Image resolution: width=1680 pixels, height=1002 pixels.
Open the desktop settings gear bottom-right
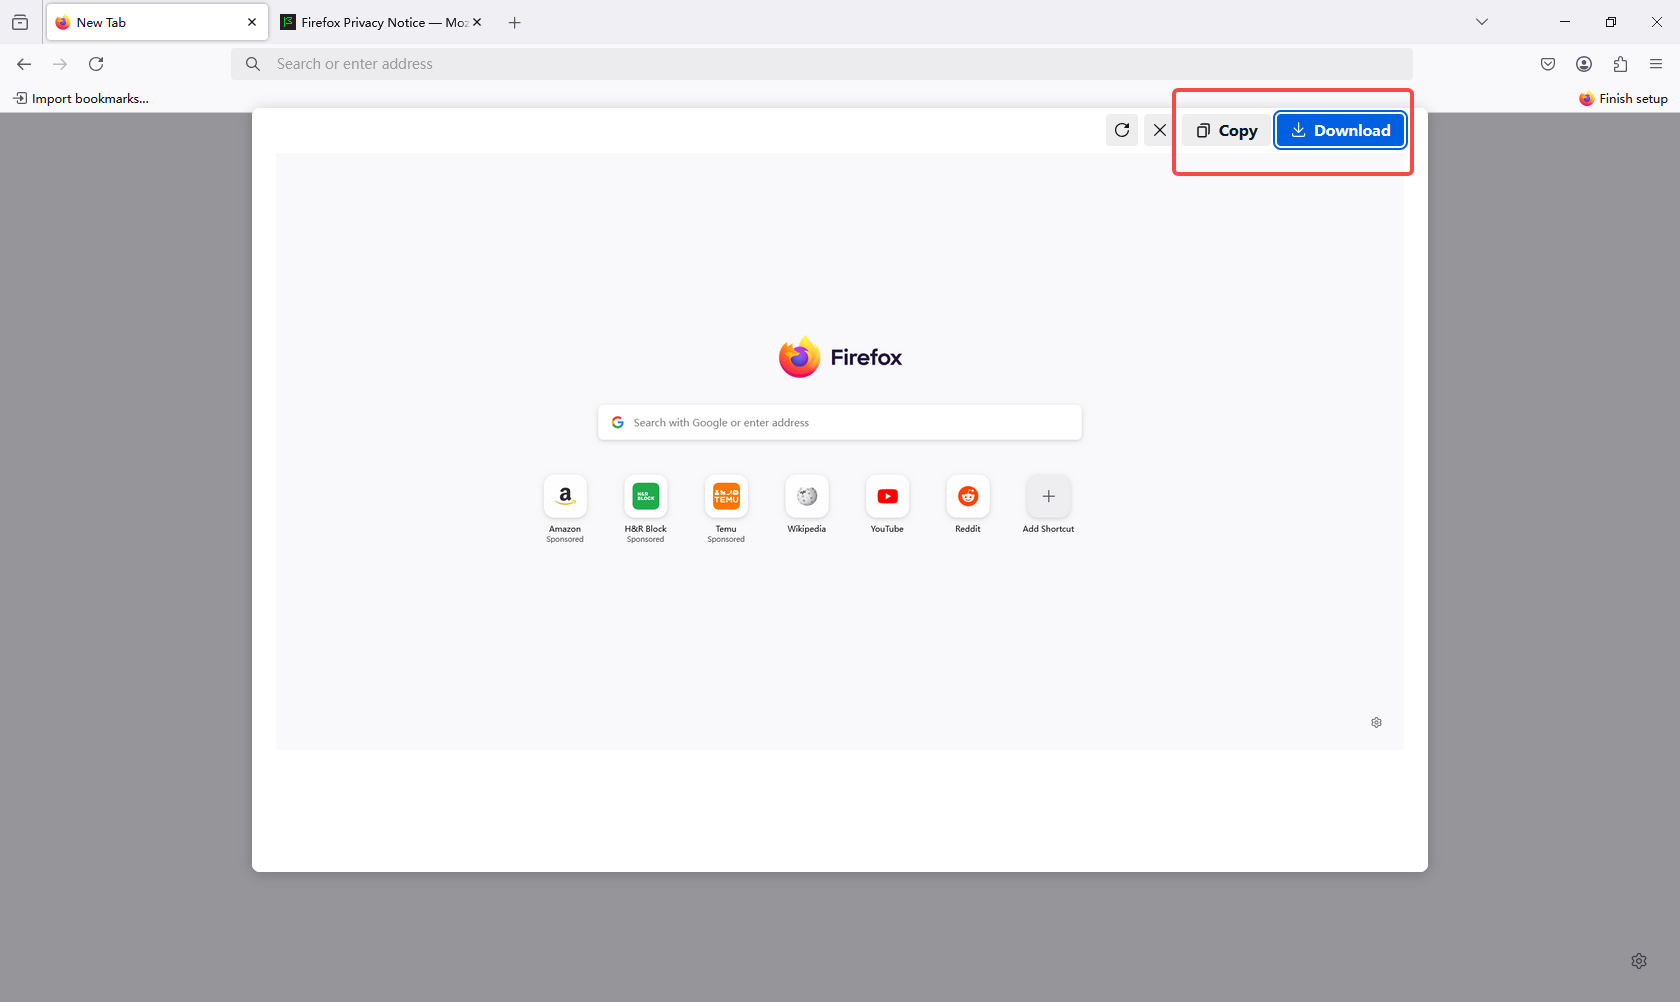tap(1639, 960)
